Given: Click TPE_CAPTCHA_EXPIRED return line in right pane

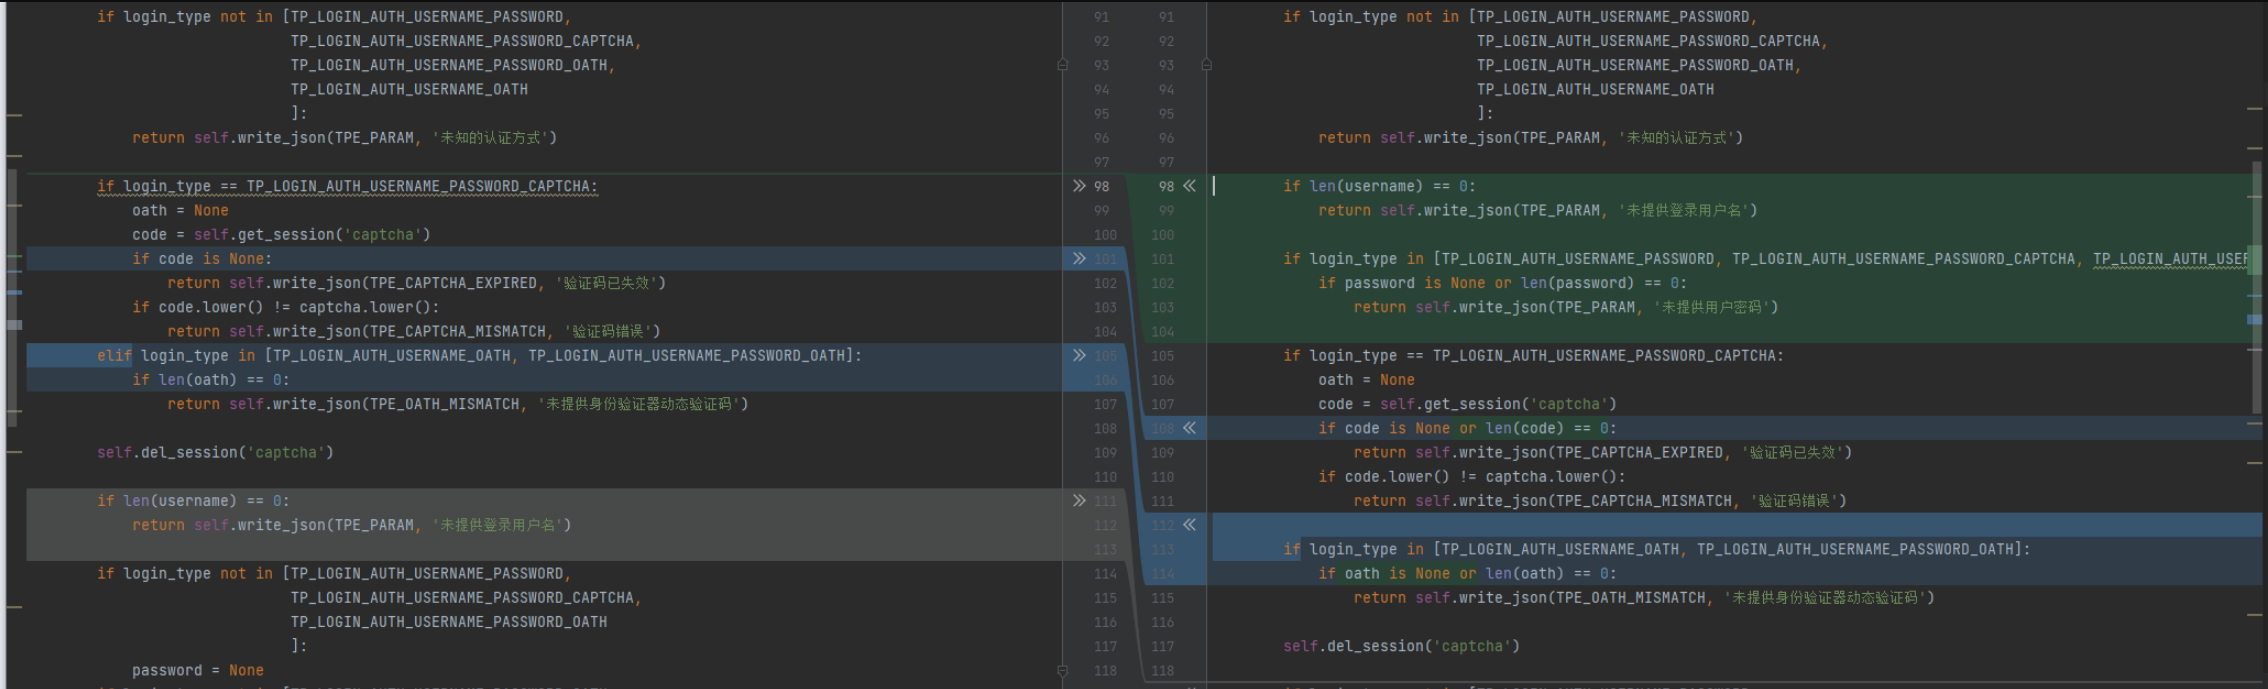Looking at the screenshot, I should coord(1602,453).
